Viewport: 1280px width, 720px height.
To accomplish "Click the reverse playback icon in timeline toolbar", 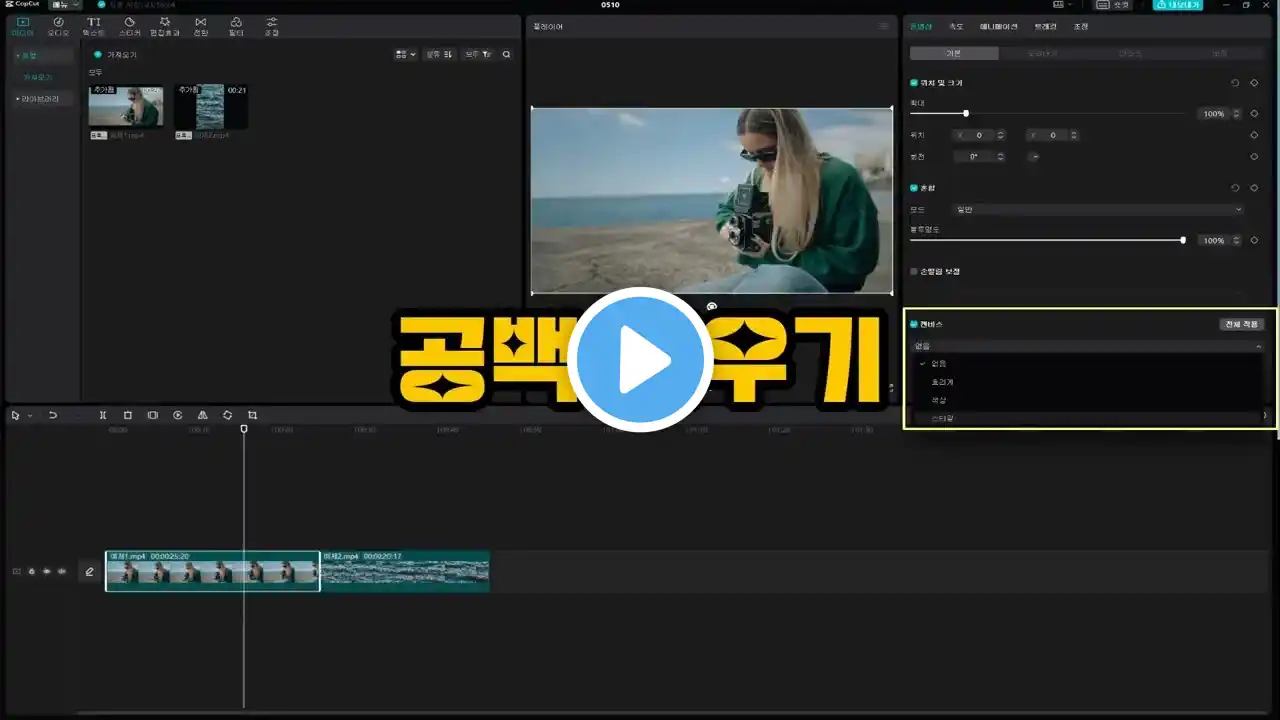I will pyautogui.click(x=178, y=415).
